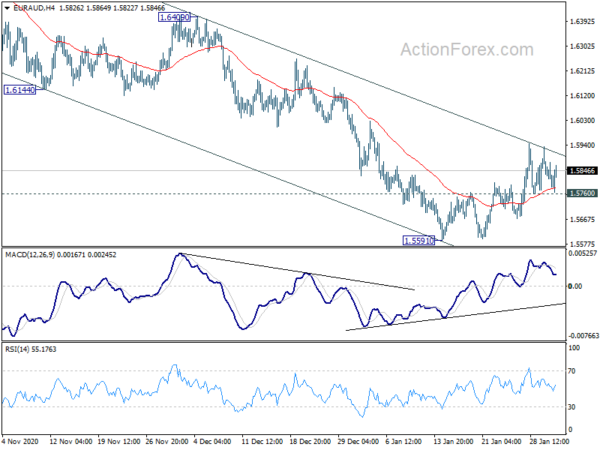Click current price tag 1.58466
600x450 pixels.
[582, 171]
